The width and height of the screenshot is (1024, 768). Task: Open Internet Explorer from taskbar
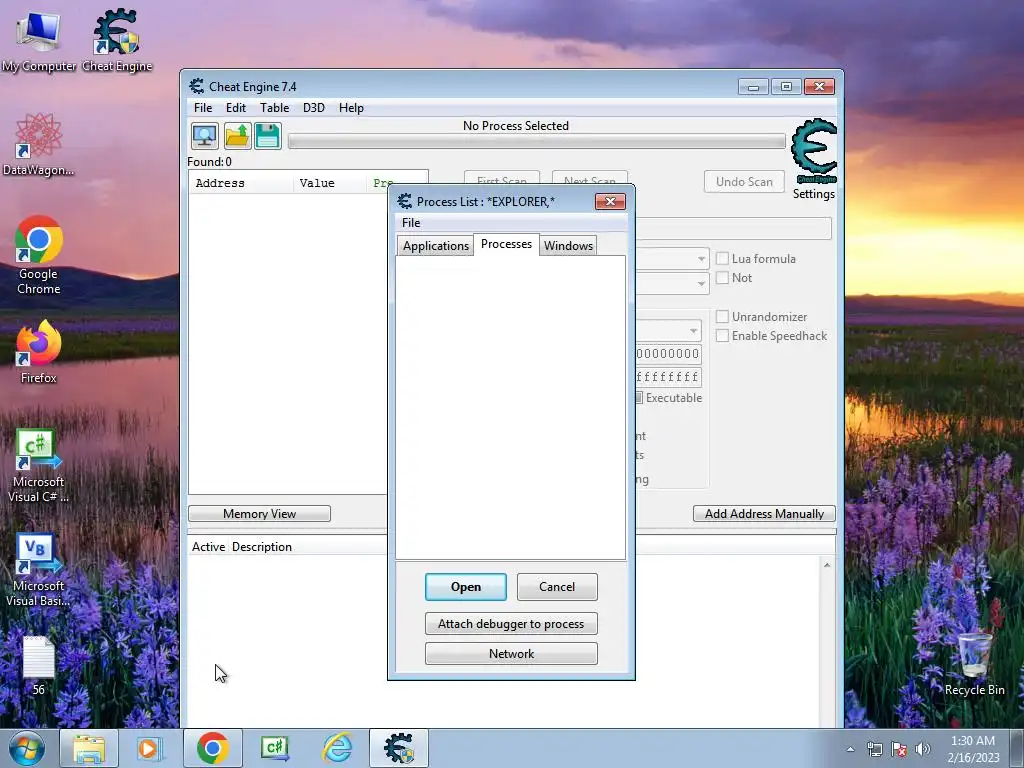(338, 748)
